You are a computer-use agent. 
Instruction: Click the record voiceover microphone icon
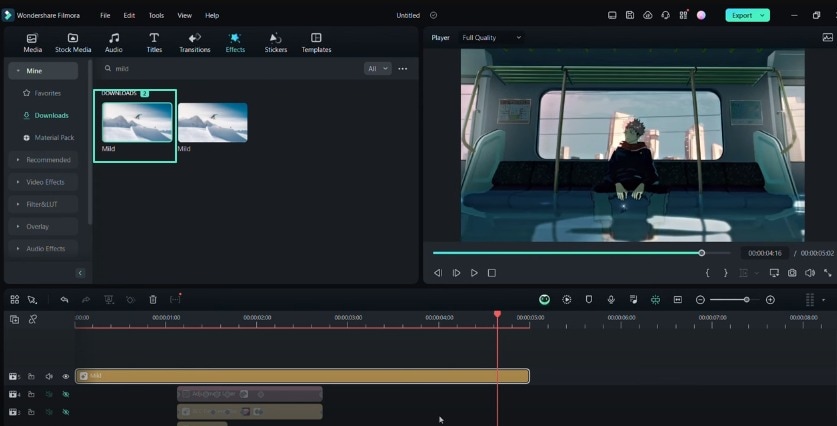pyautogui.click(x=611, y=299)
